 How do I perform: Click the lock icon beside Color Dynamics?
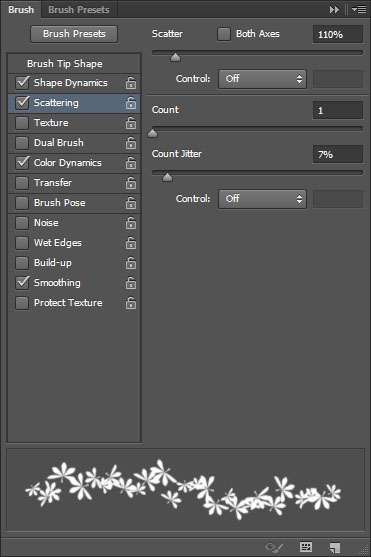point(131,163)
